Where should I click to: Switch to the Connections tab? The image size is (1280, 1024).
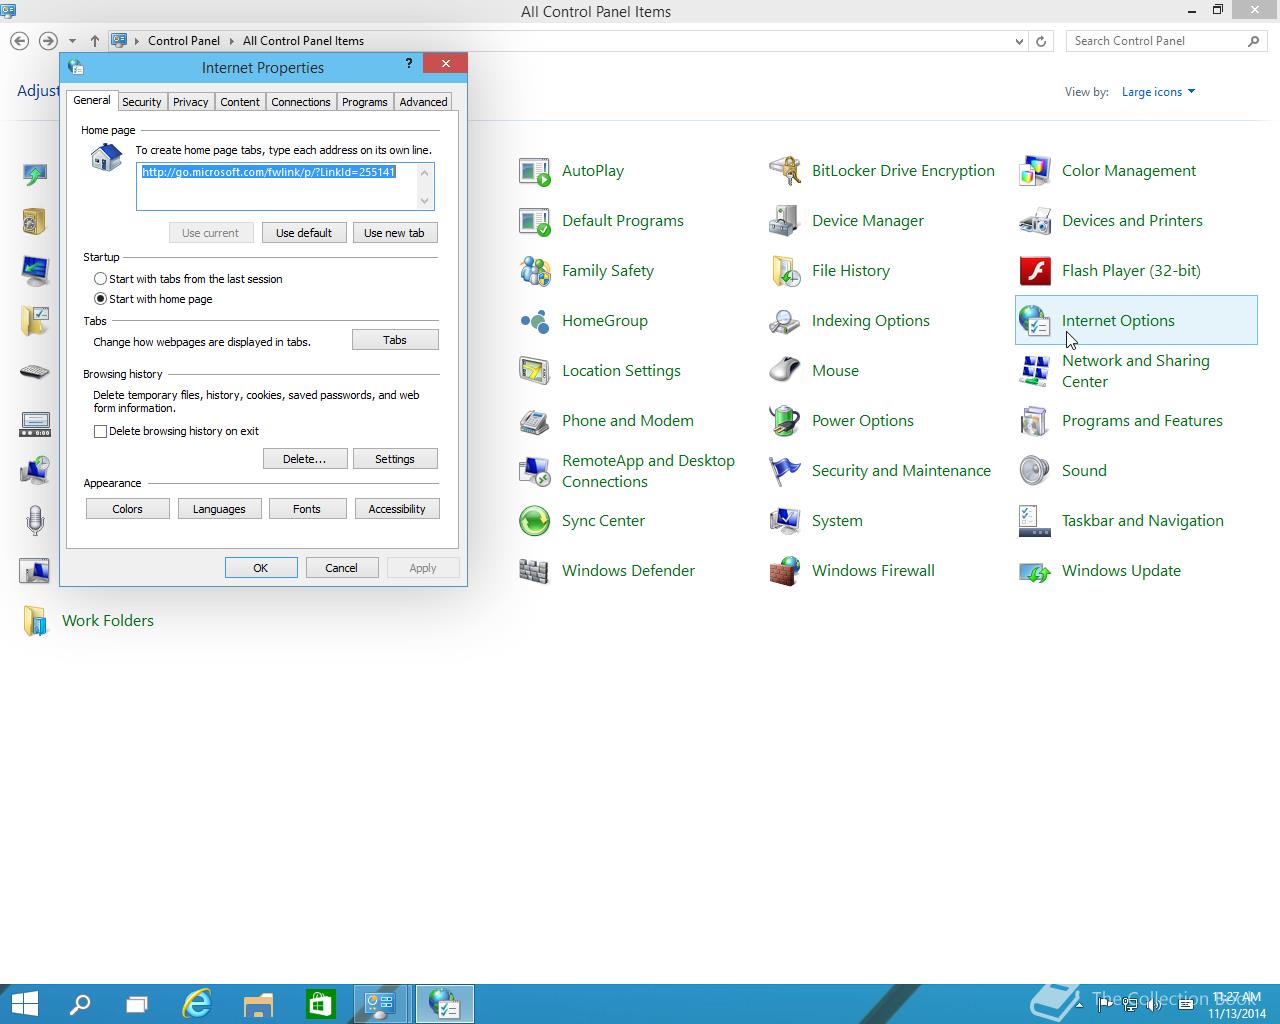click(300, 102)
